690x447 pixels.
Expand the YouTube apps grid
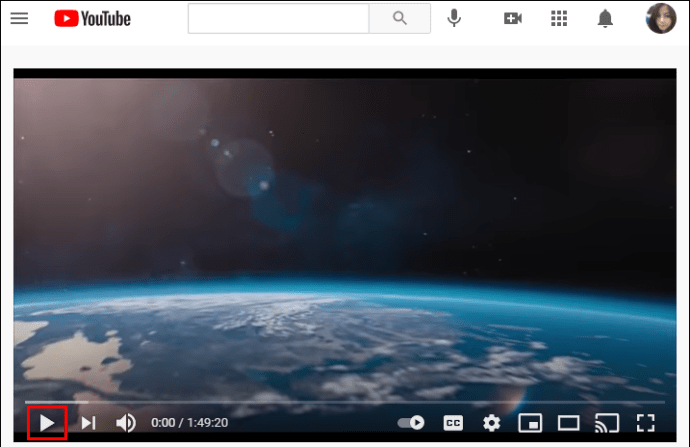pos(559,18)
